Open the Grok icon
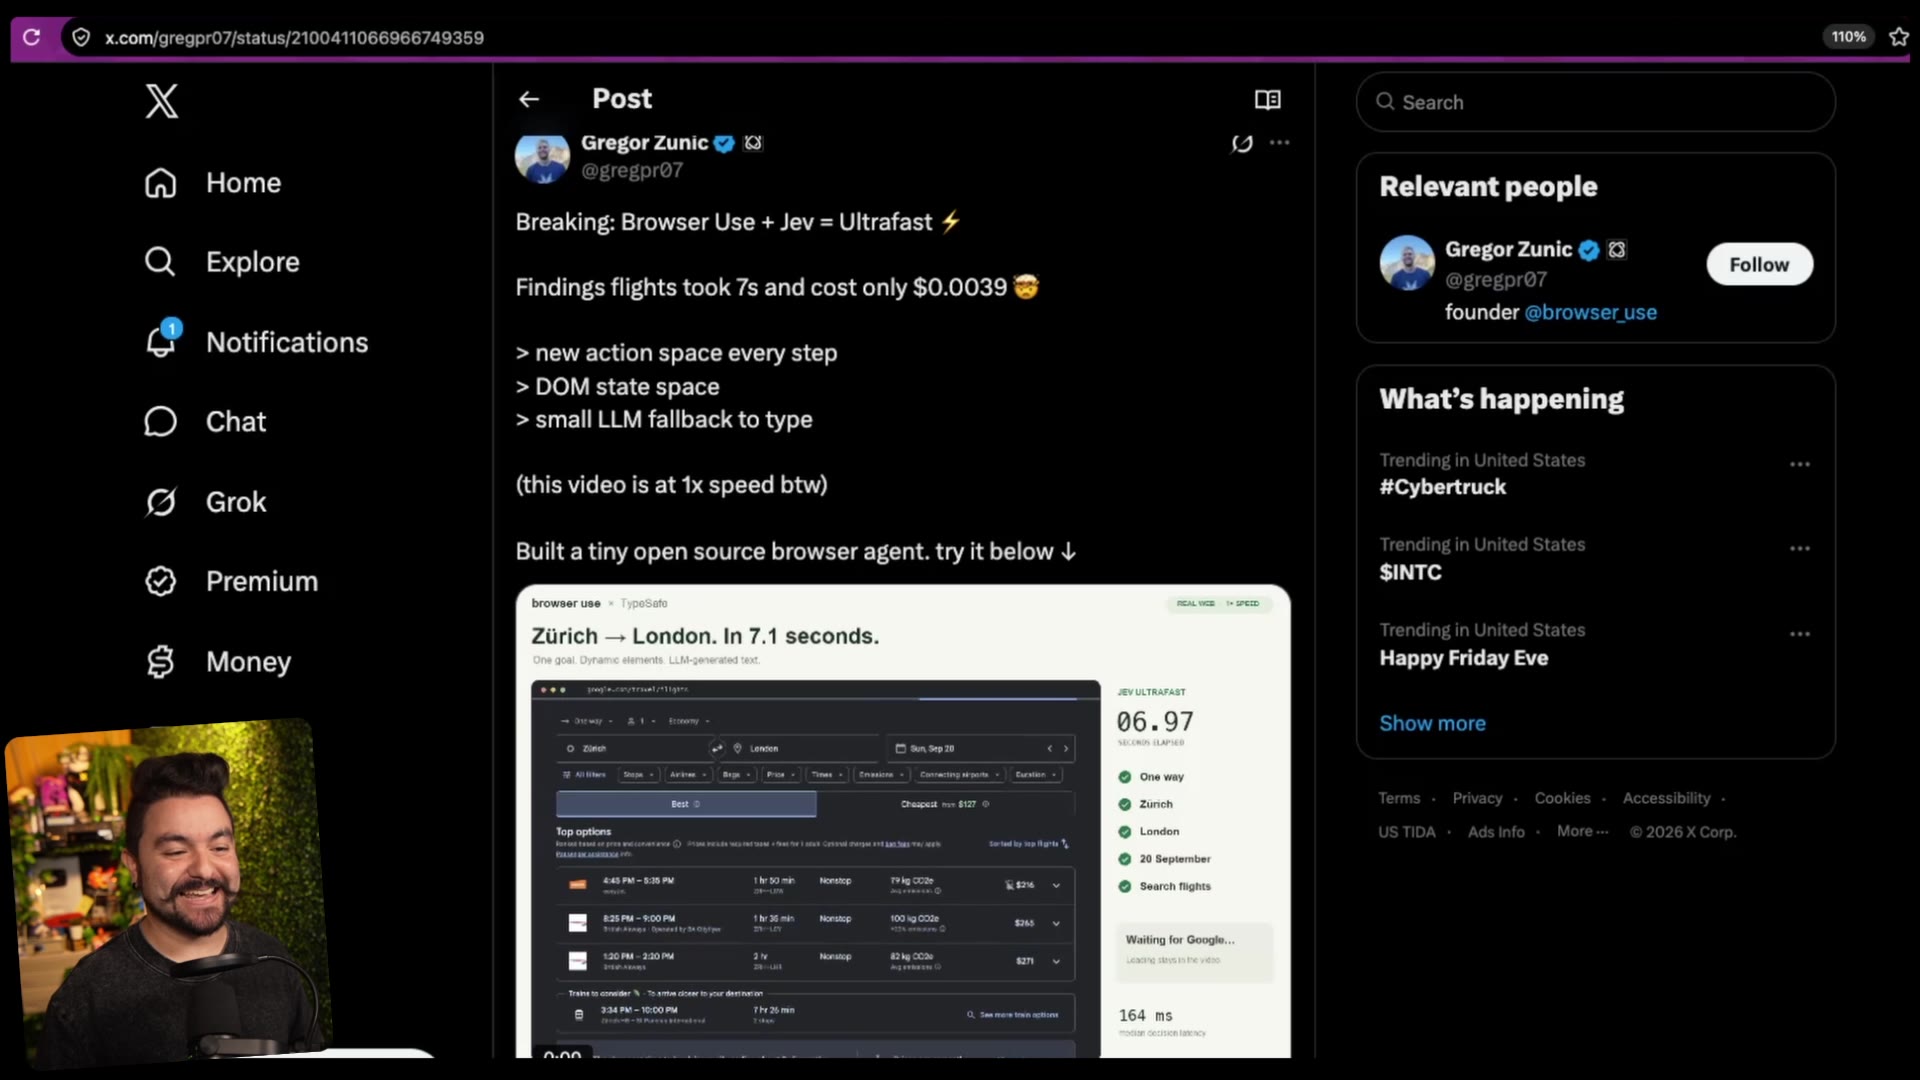The height and width of the screenshot is (1080, 1920). [x=160, y=502]
